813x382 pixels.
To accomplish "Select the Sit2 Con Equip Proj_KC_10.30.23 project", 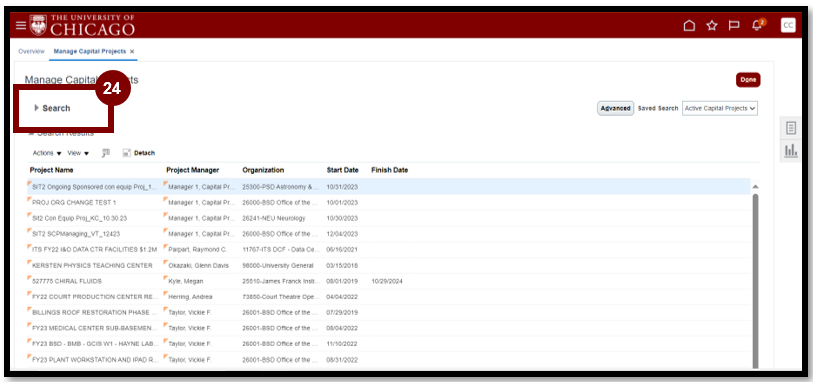I will [x=79, y=218].
